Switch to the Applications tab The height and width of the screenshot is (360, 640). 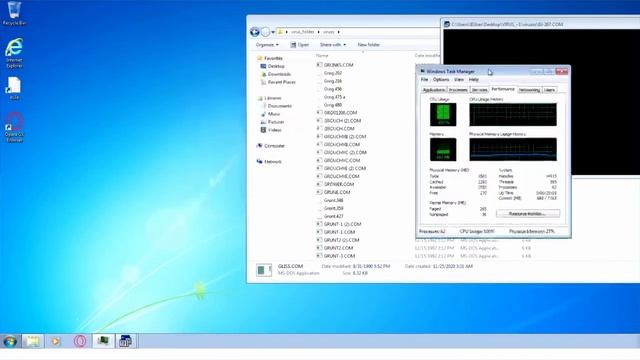pos(434,90)
